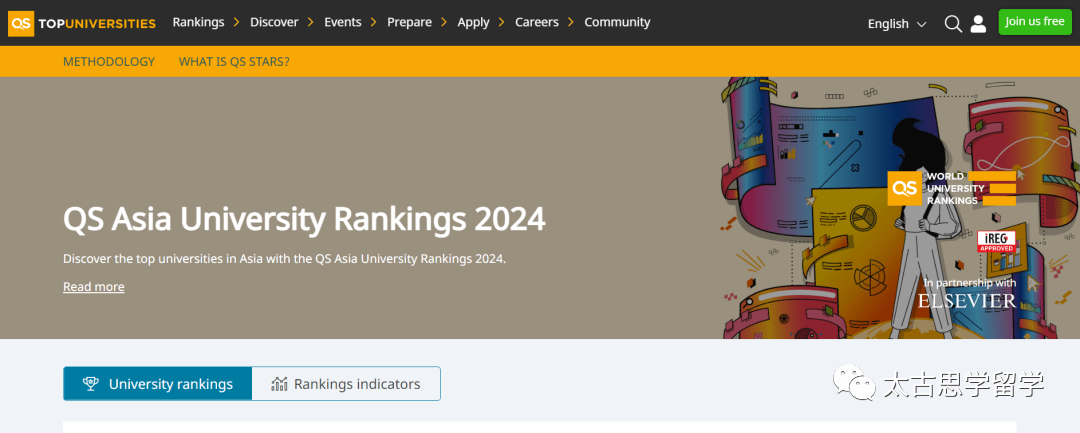Open the Careers menu

tap(537, 22)
